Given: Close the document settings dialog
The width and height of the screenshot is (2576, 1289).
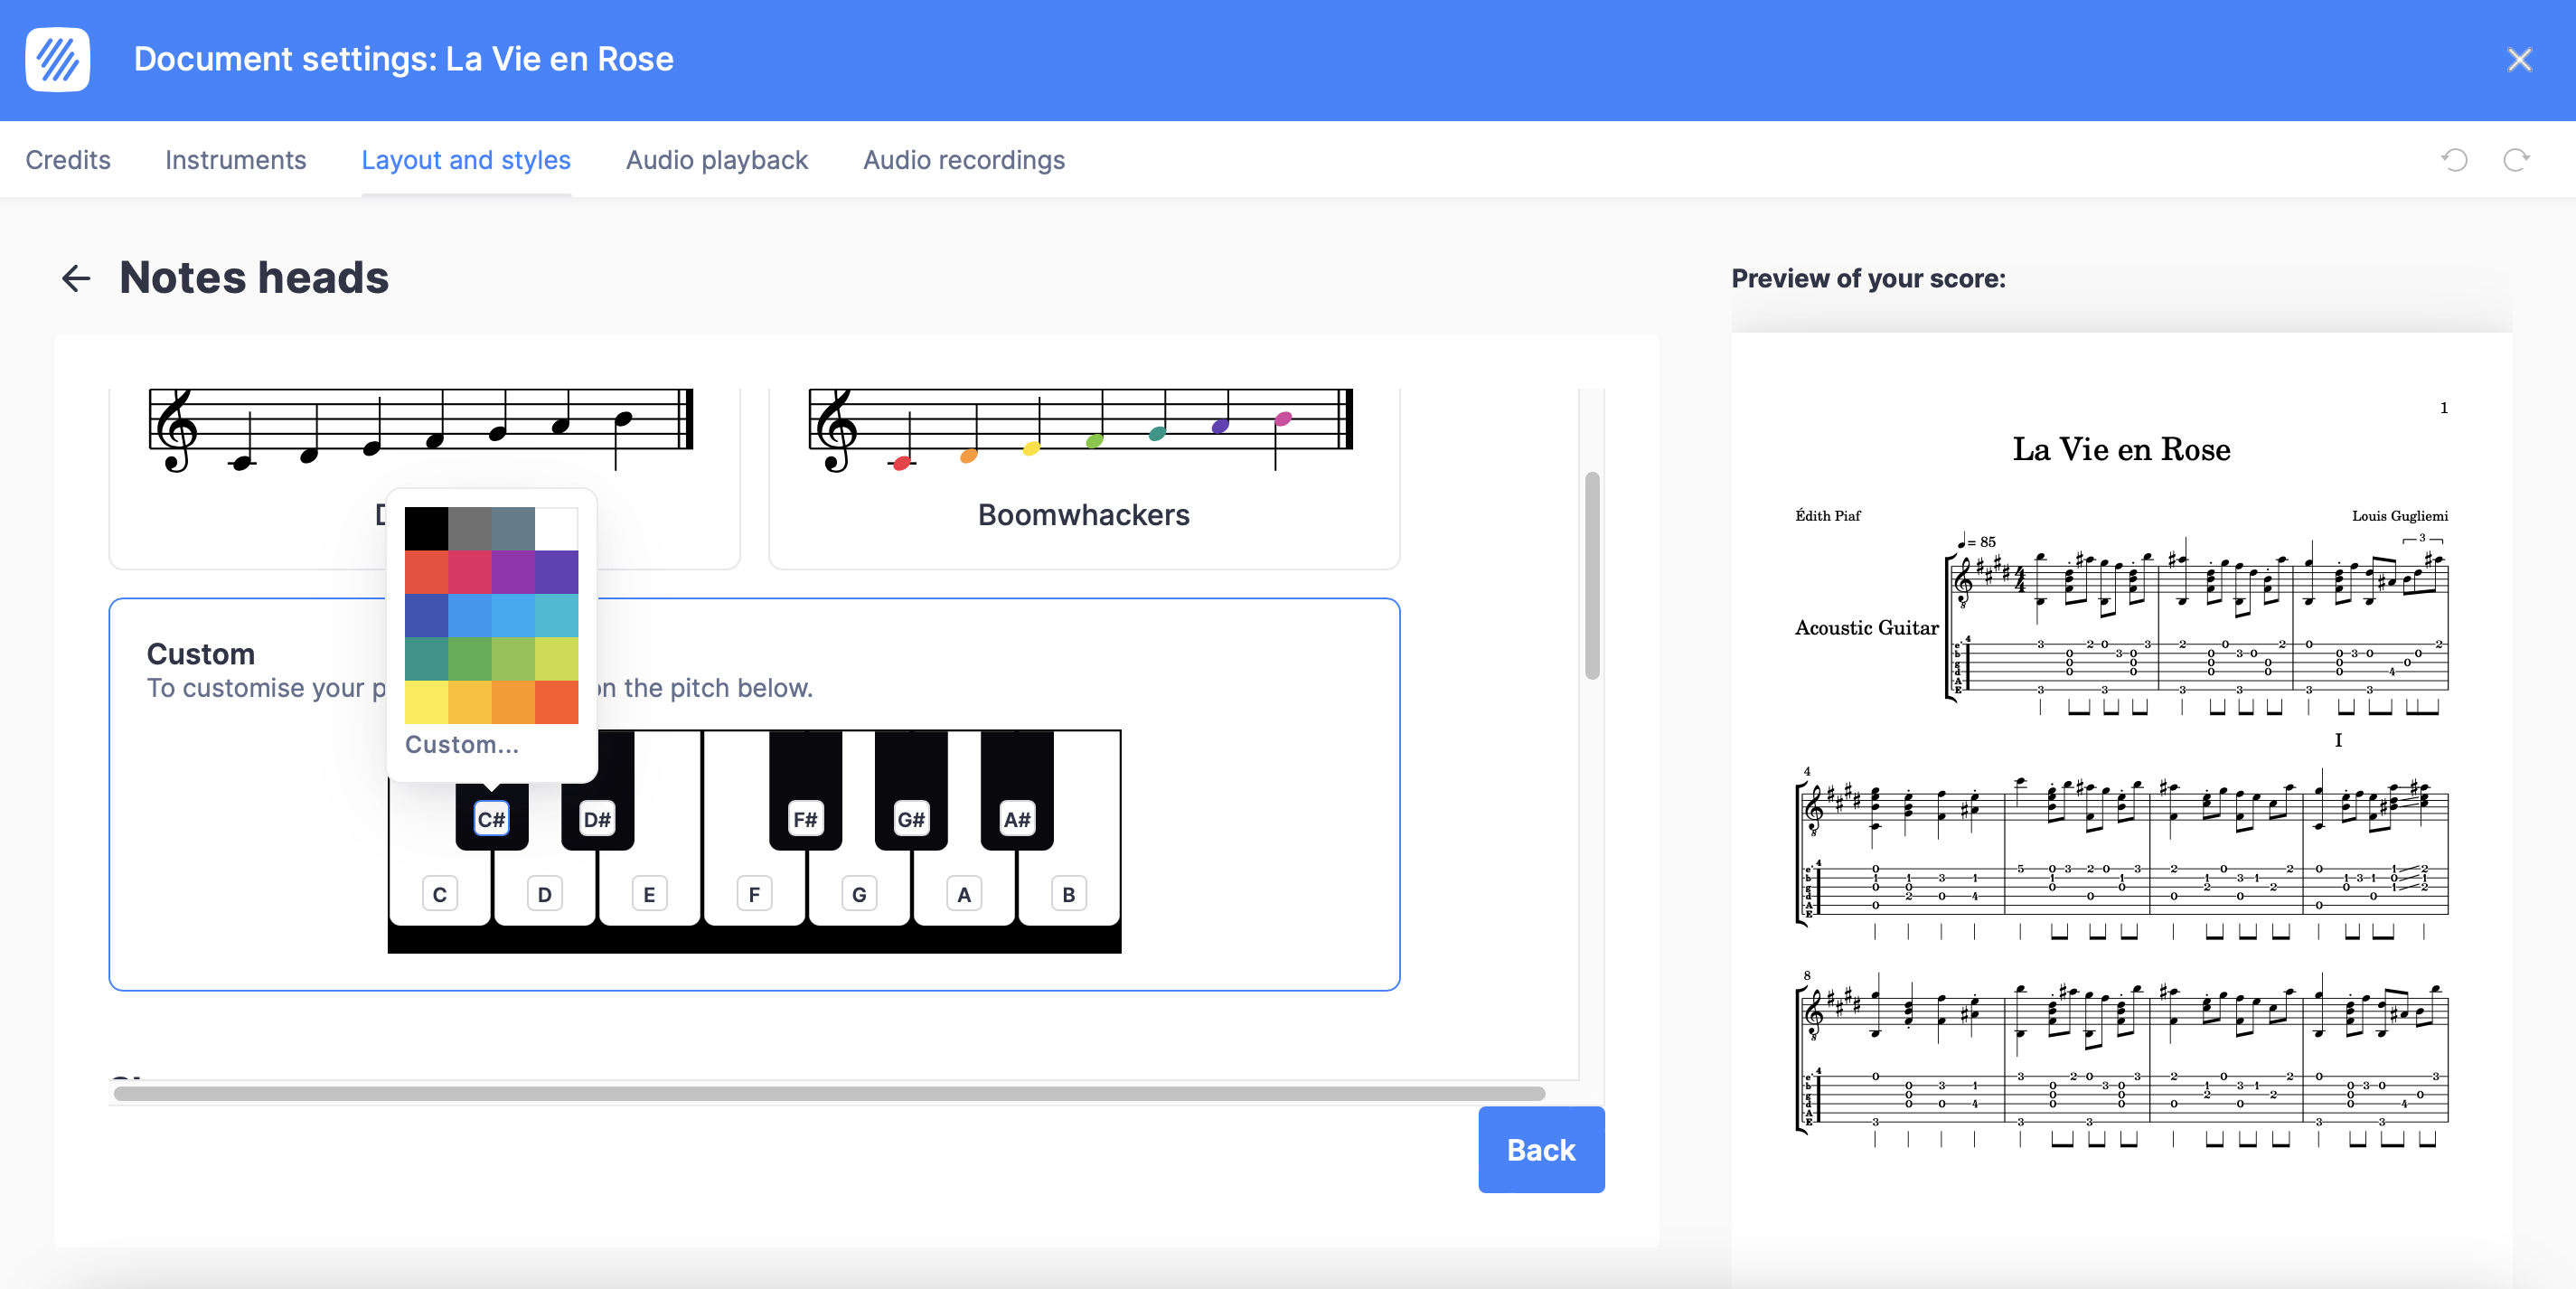Looking at the screenshot, I should click(2519, 60).
